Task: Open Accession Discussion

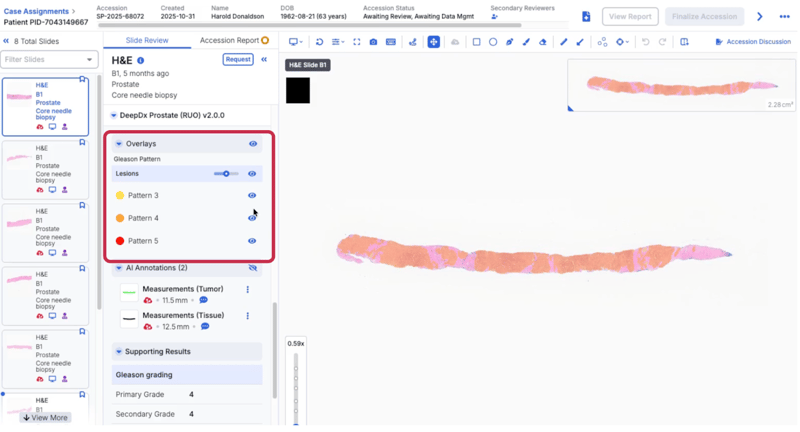Action: [x=753, y=42]
